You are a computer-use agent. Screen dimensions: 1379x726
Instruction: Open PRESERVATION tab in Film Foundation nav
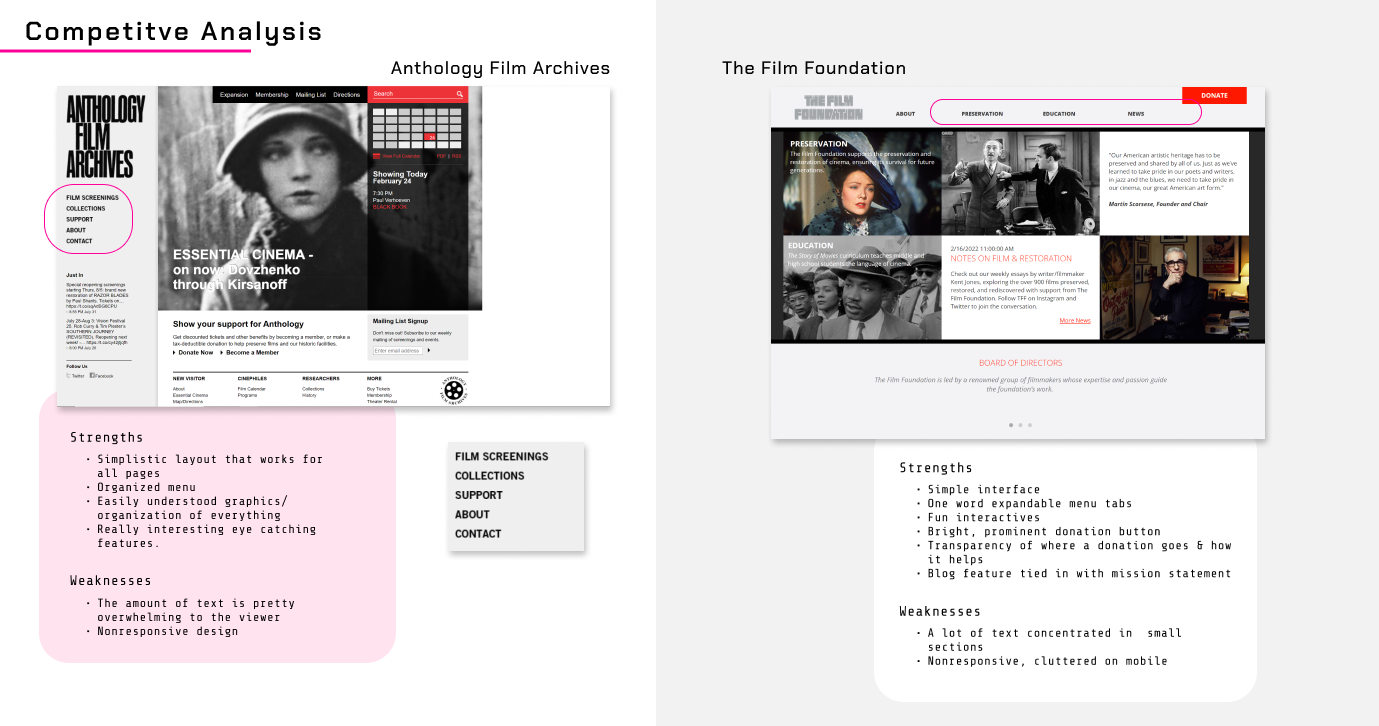(982, 114)
